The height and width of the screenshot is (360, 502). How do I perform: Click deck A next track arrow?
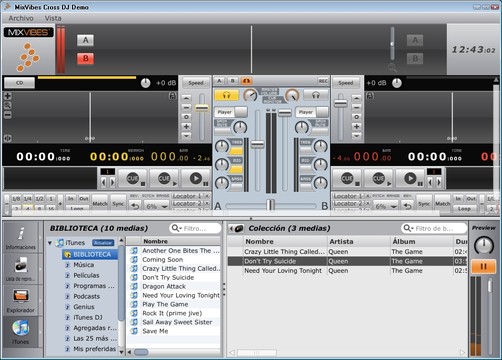coord(112,182)
